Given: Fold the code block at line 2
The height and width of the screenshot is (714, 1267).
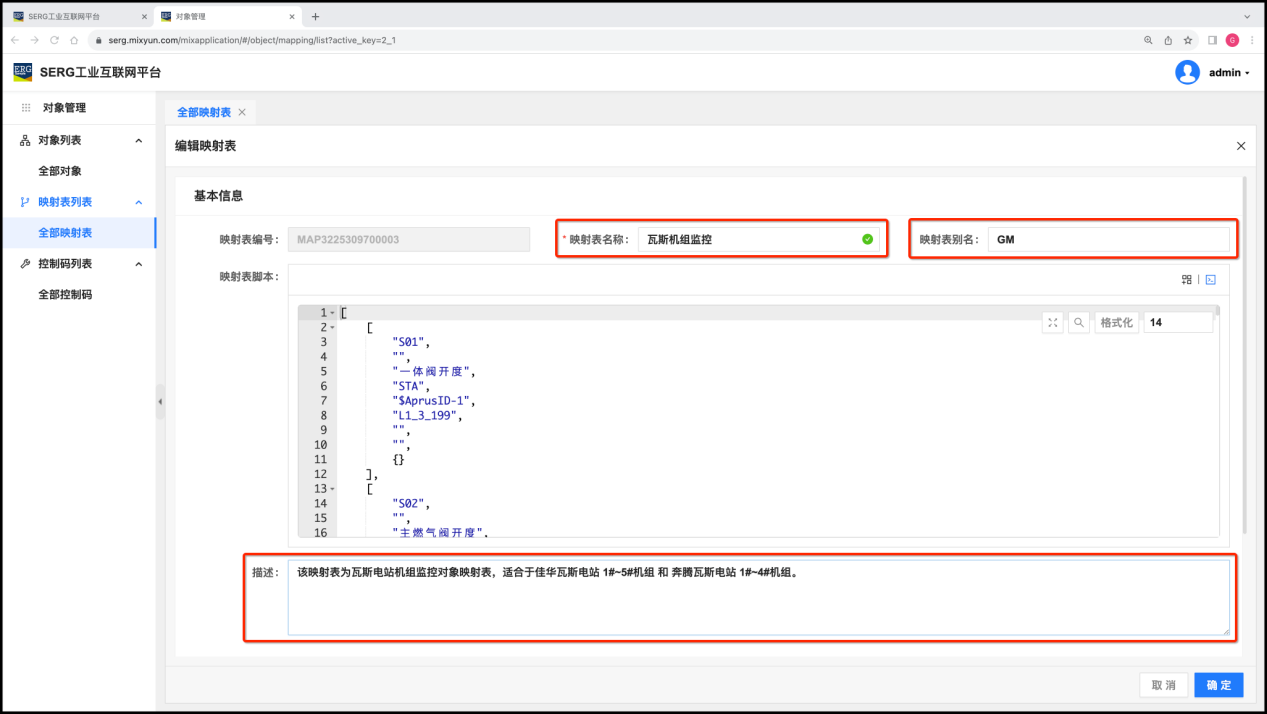Looking at the screenshot, I should [332, 328].
